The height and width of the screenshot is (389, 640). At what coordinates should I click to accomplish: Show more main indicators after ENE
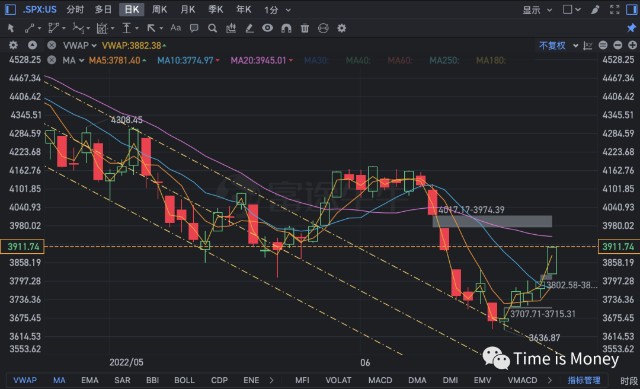(x=271, y=380)
